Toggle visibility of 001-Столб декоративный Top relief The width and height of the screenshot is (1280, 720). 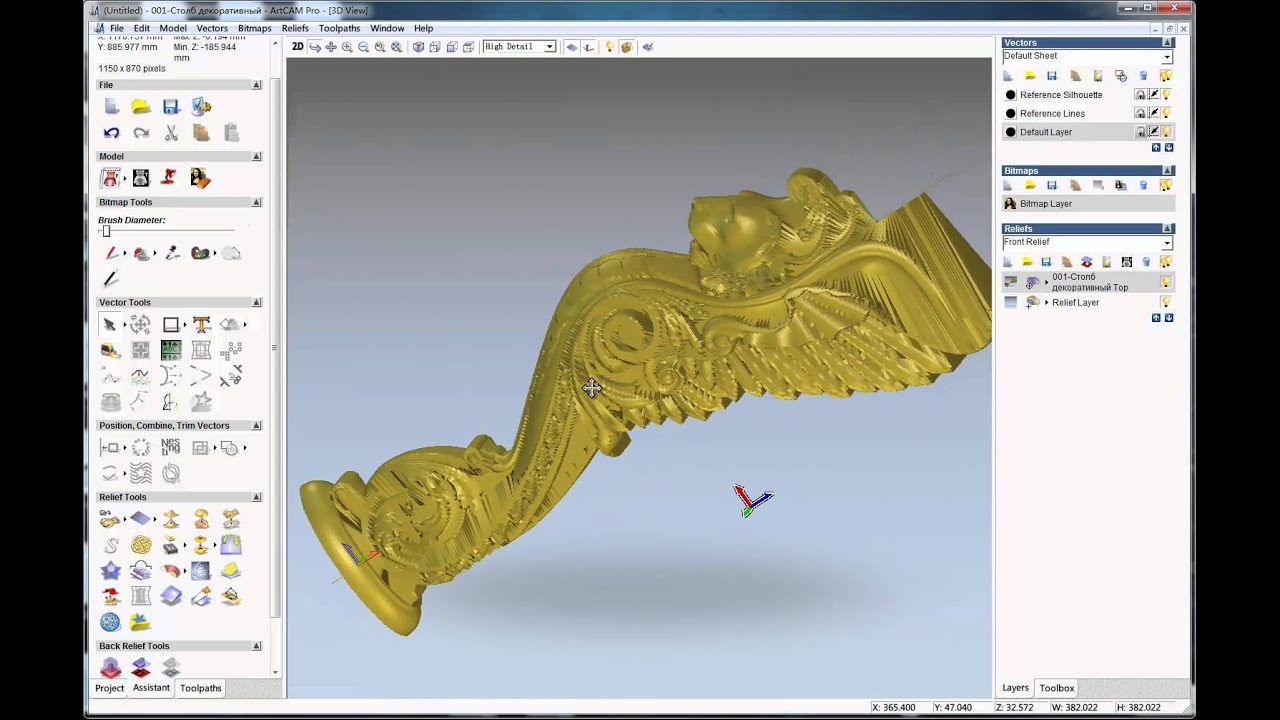coord(1166,282)
